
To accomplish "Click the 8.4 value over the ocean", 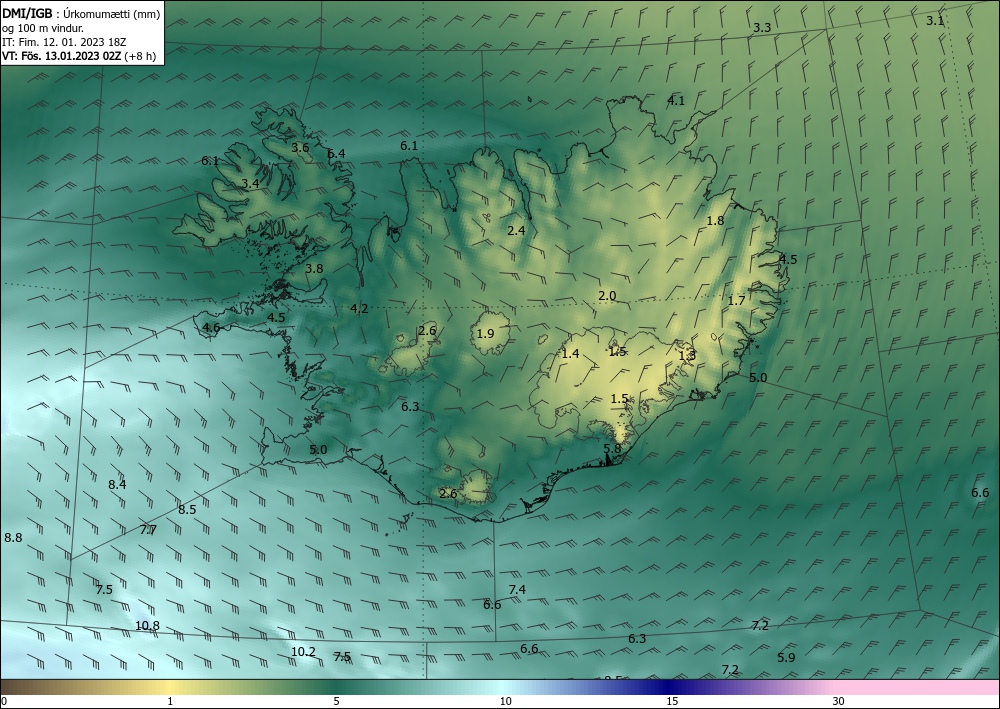I will tap(117, 484).
